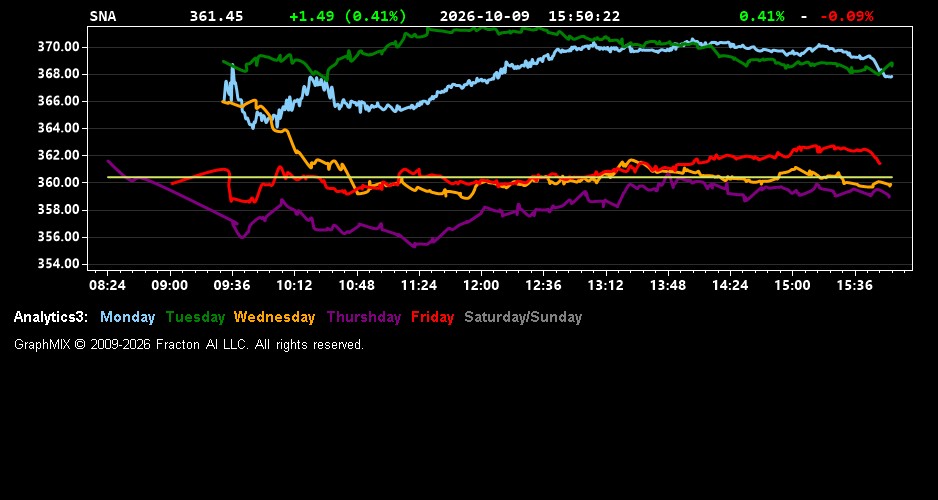Viewport: 938px width, 500px height.
Task: Click the SNA ticker symbol
Action: click(102, 16)
